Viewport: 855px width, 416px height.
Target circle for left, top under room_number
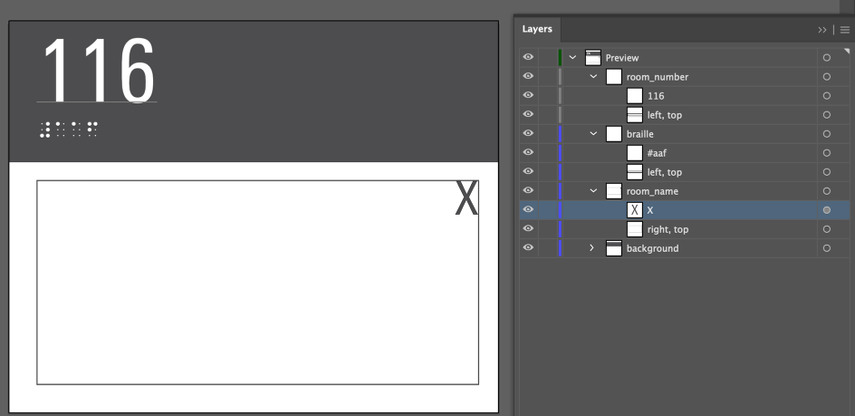coord(827,114)
